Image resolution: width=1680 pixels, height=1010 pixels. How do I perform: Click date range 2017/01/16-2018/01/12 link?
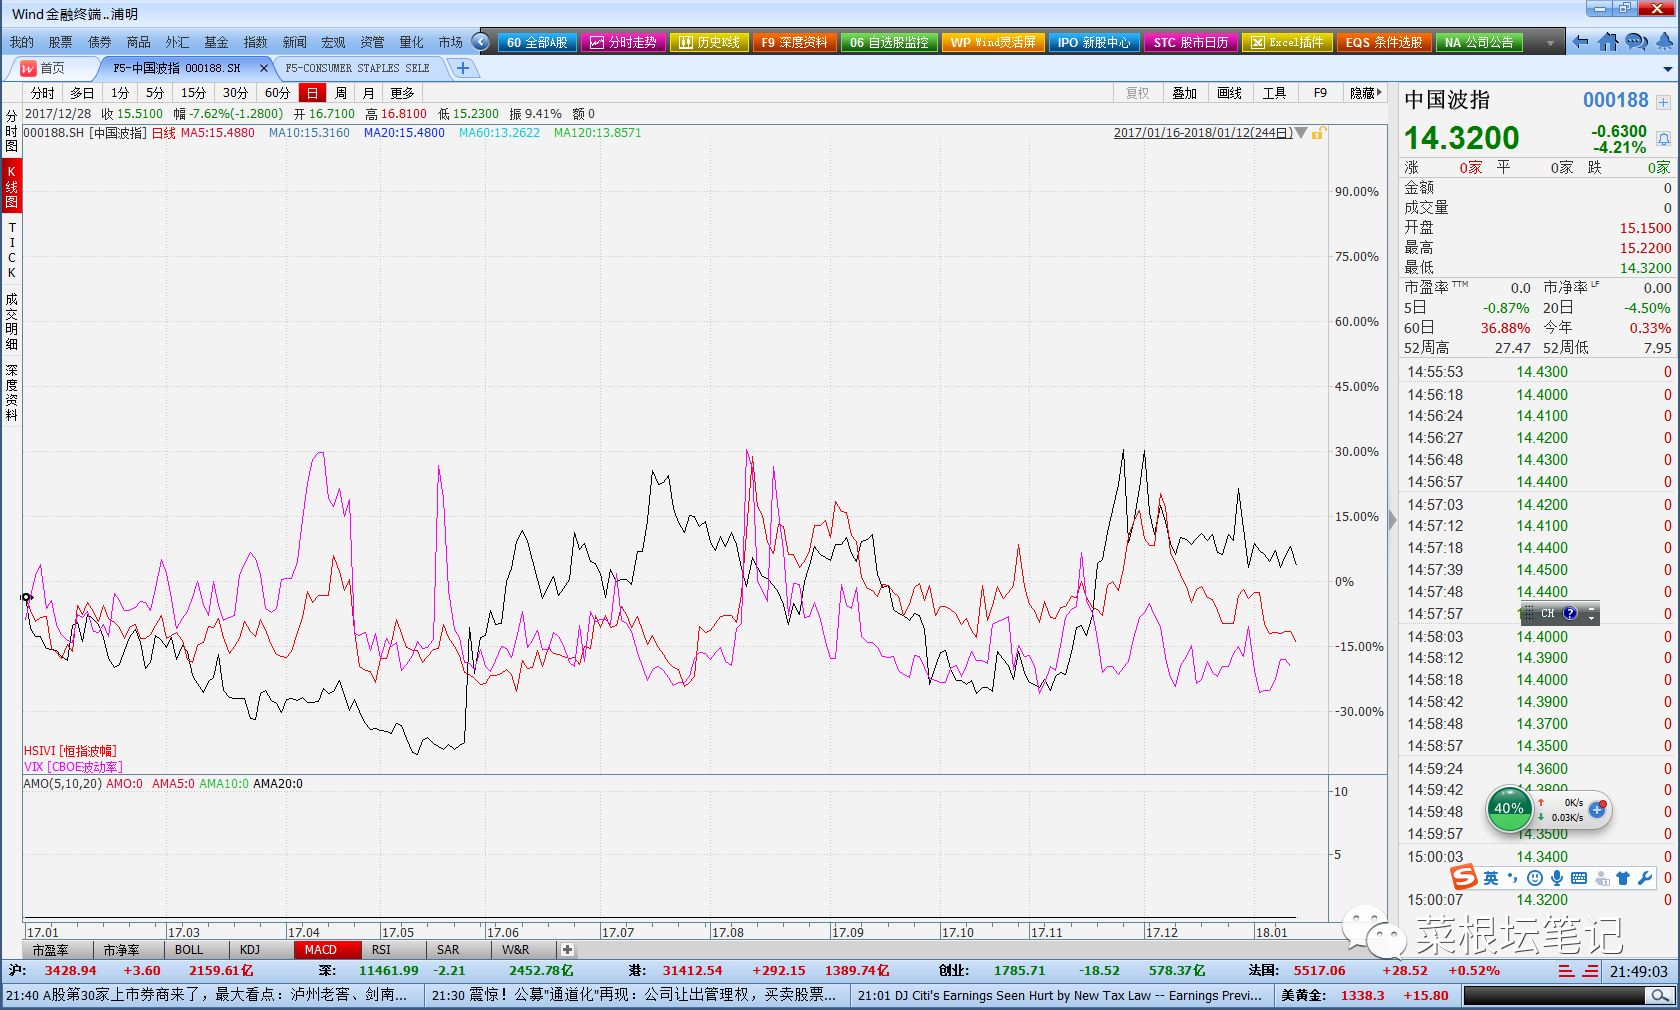[1203, 133]
